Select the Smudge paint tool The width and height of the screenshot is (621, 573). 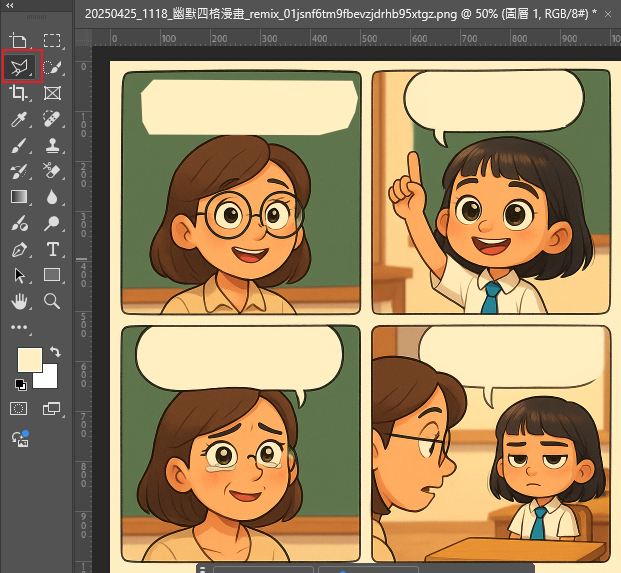(19, 224)
